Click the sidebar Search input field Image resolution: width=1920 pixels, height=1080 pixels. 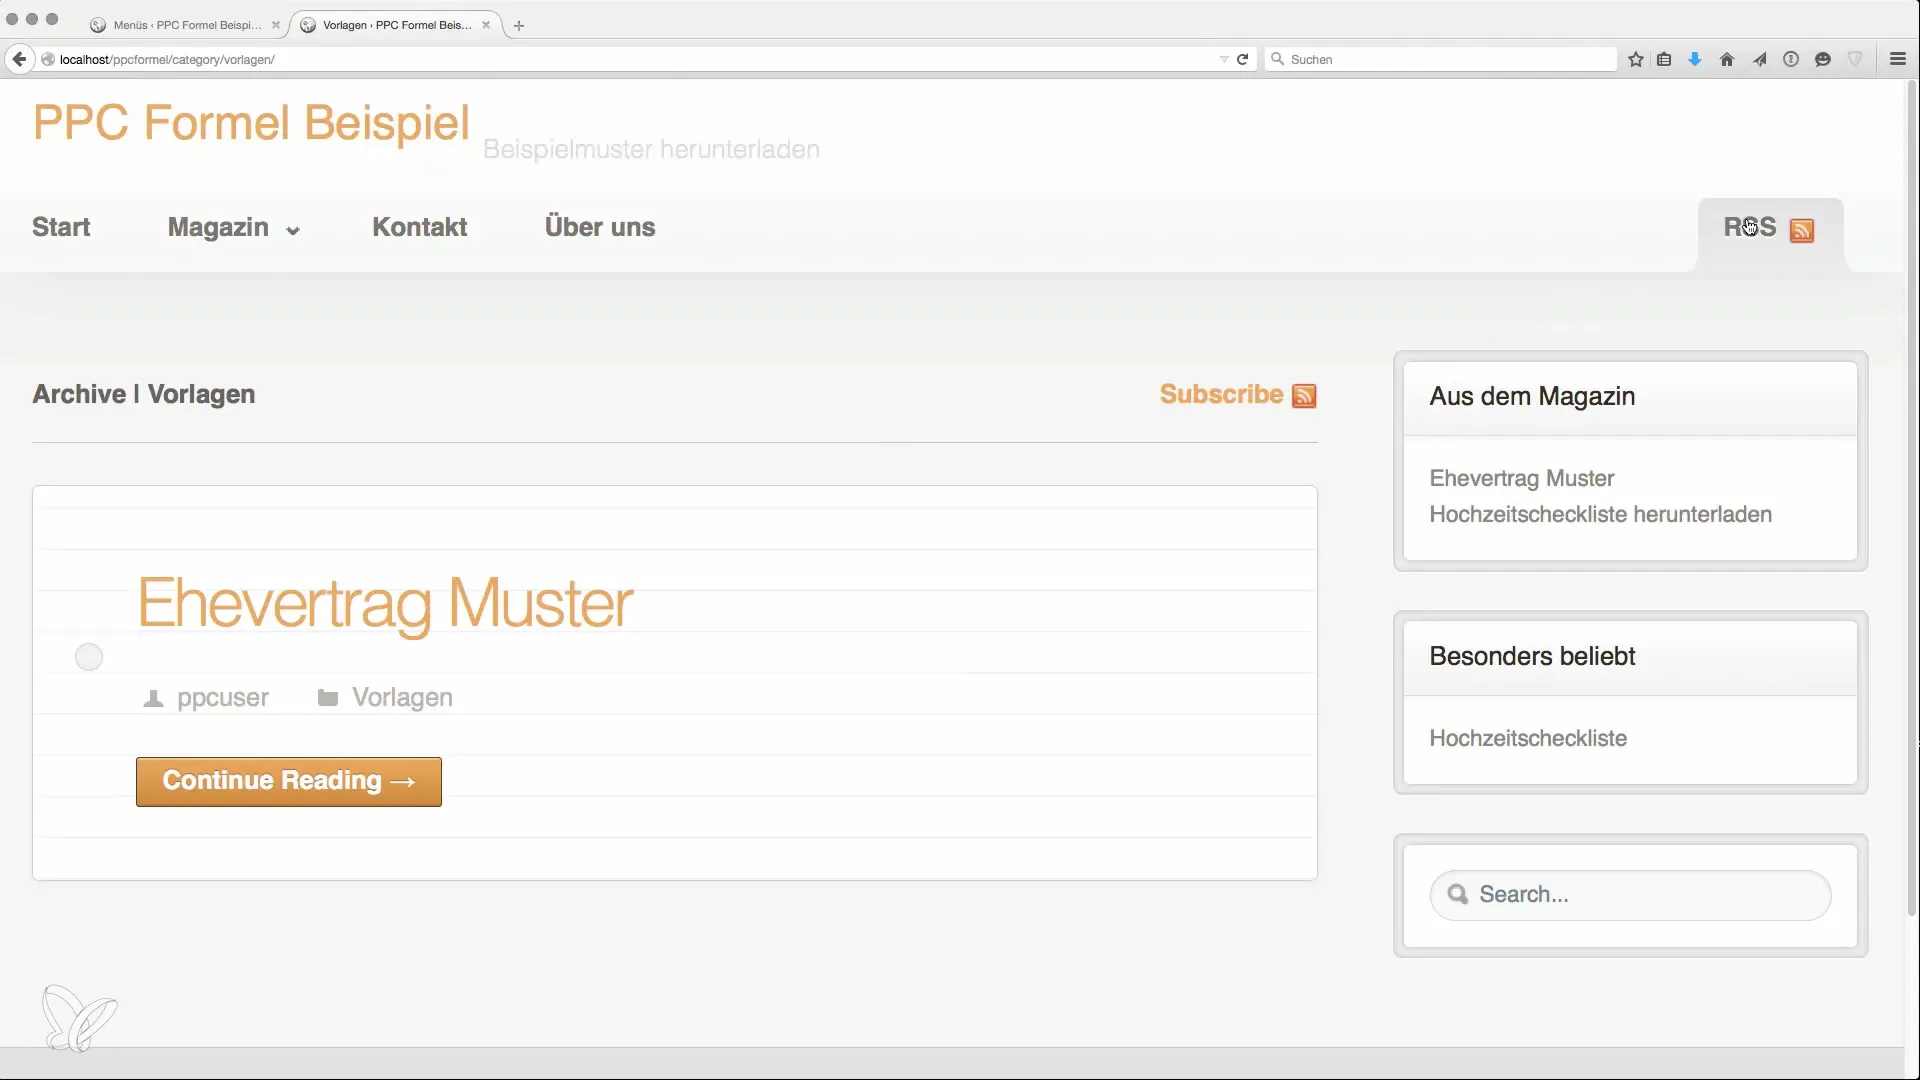pyautogui.click(x=1645, y=895)
